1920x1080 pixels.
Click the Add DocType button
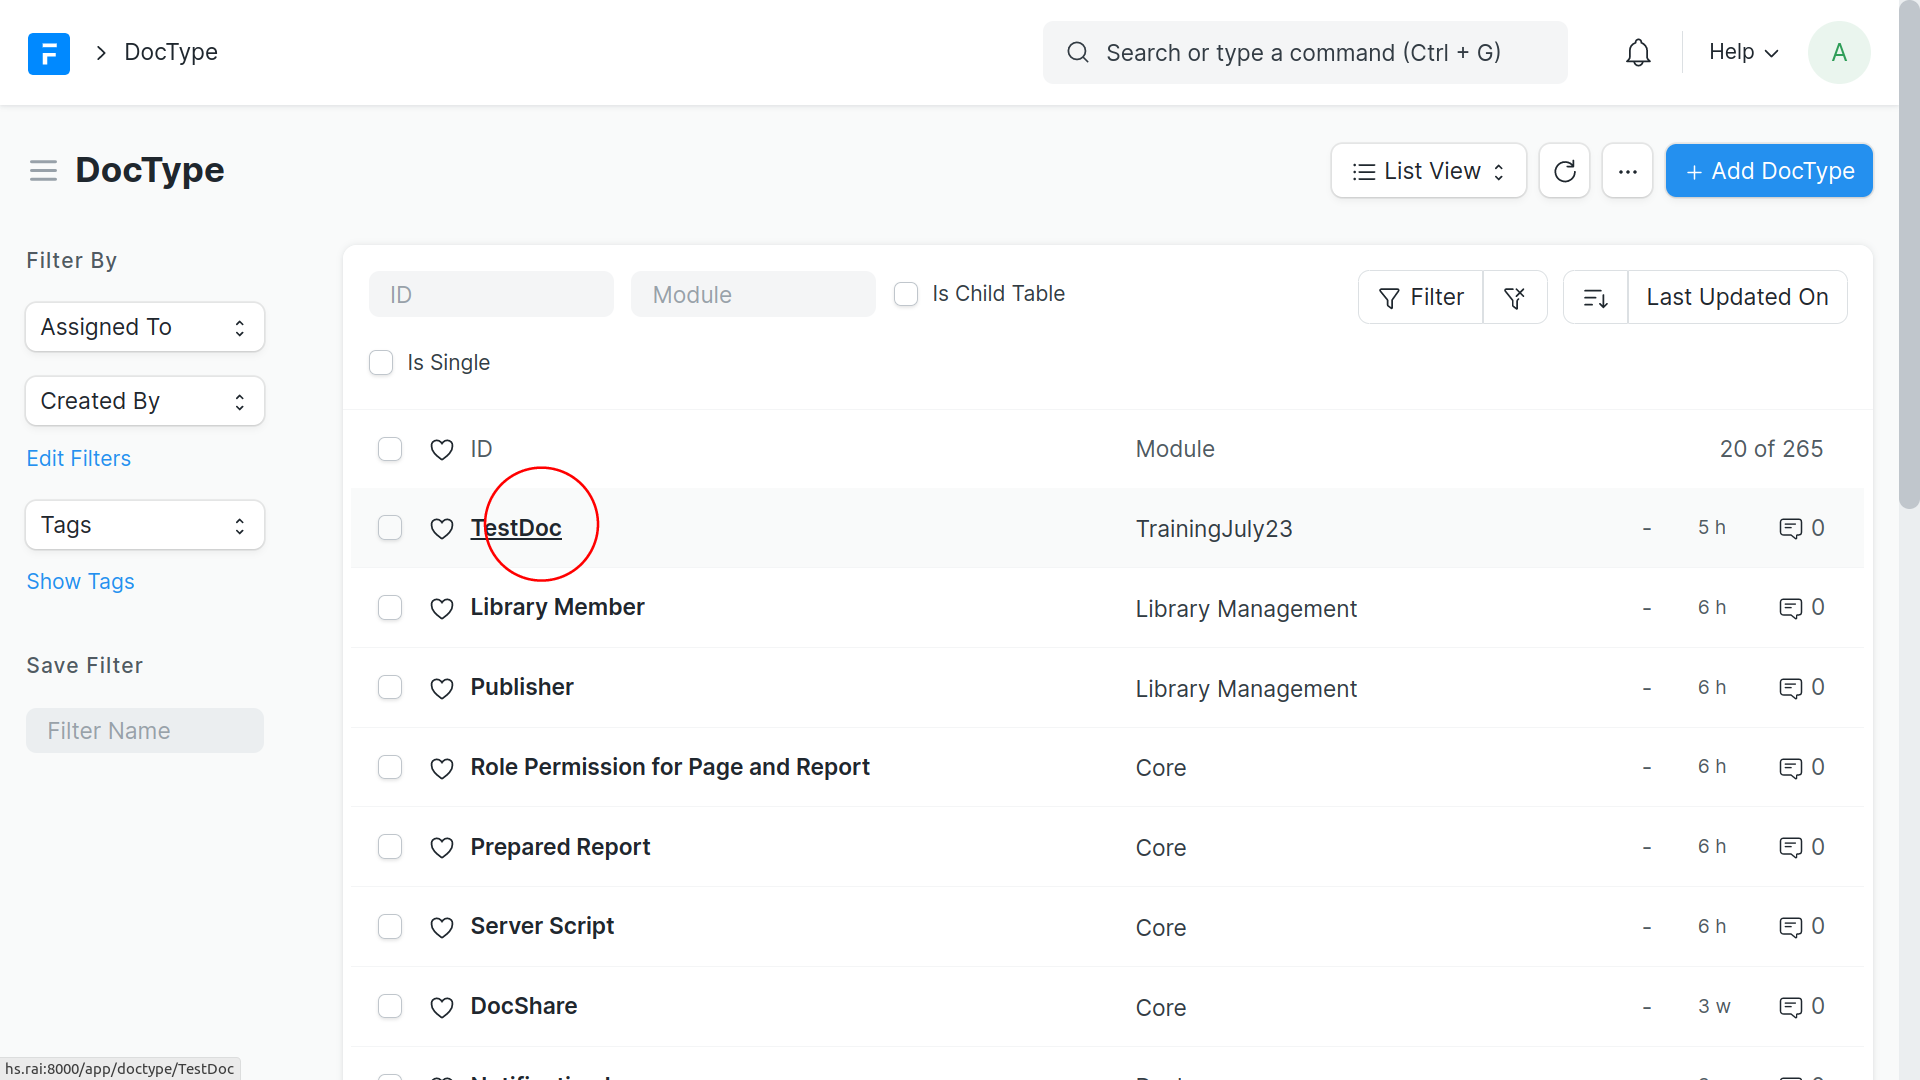click(1768, 171)
